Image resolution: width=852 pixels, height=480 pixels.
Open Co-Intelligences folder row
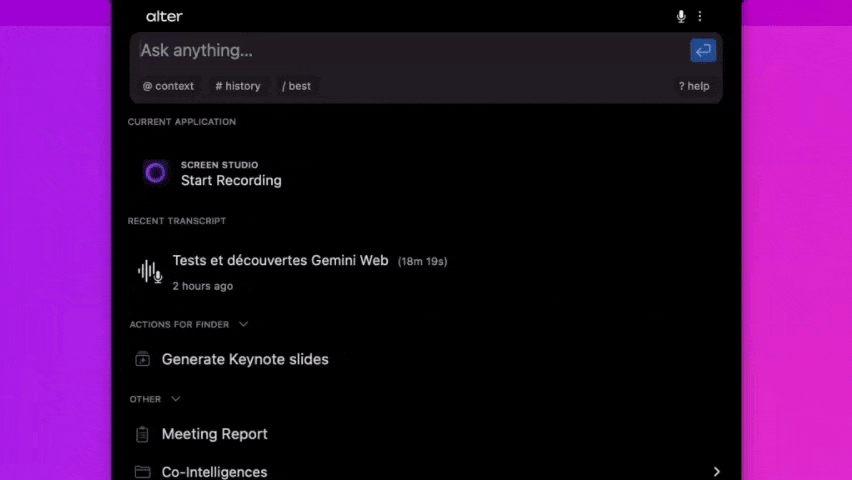point(426,471)
